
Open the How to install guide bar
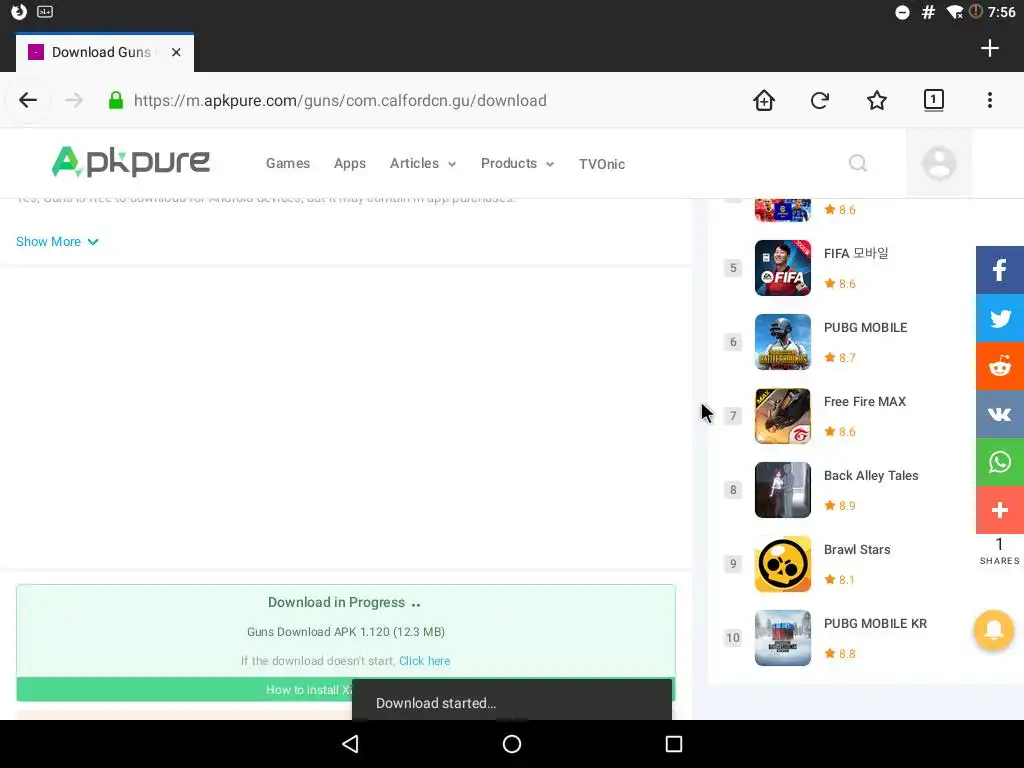pyautogui.click(x=346, y=690)
